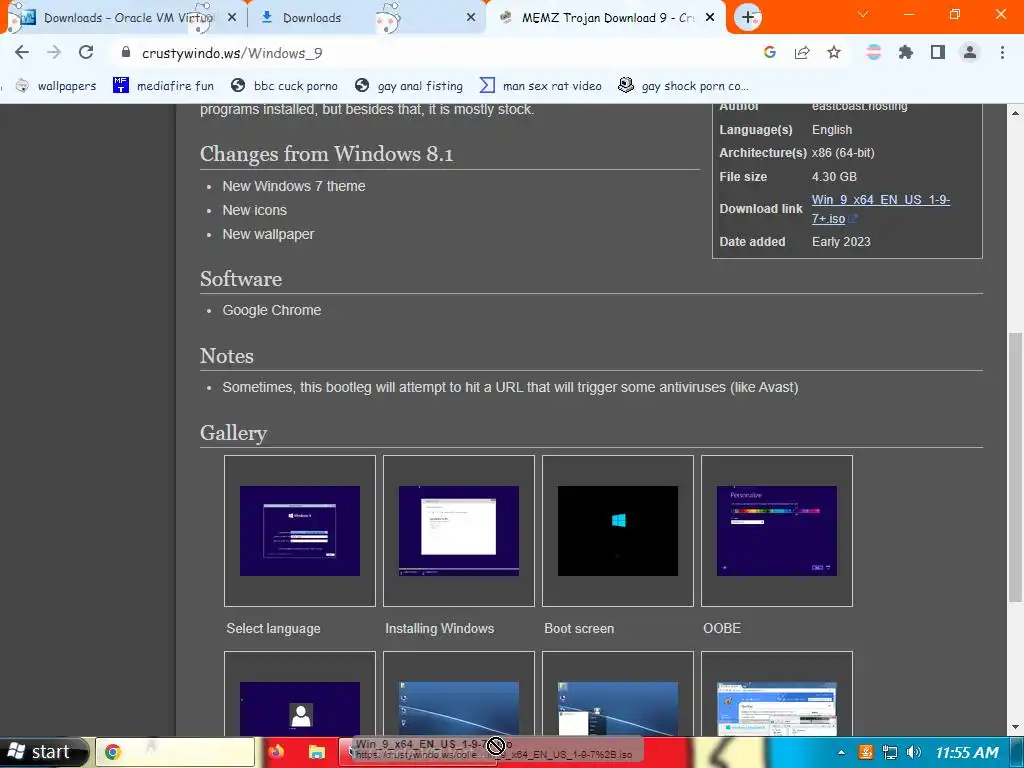Click the 'English' language value

(x=832, y=129)
